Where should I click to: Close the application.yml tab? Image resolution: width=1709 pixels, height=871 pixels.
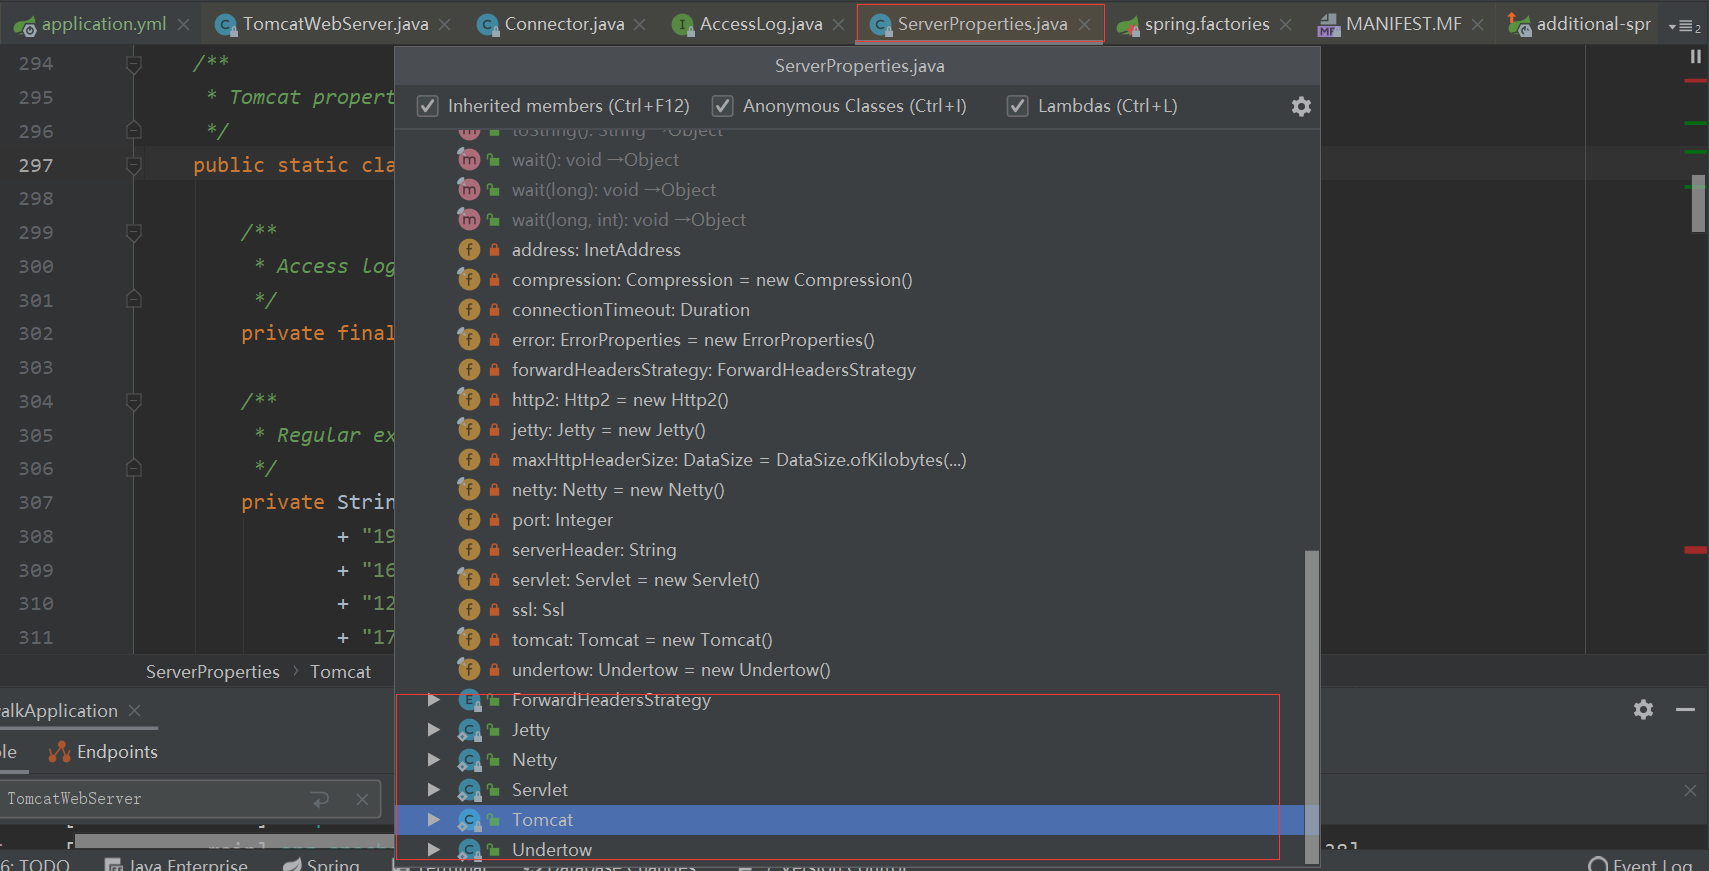point(183,24)
